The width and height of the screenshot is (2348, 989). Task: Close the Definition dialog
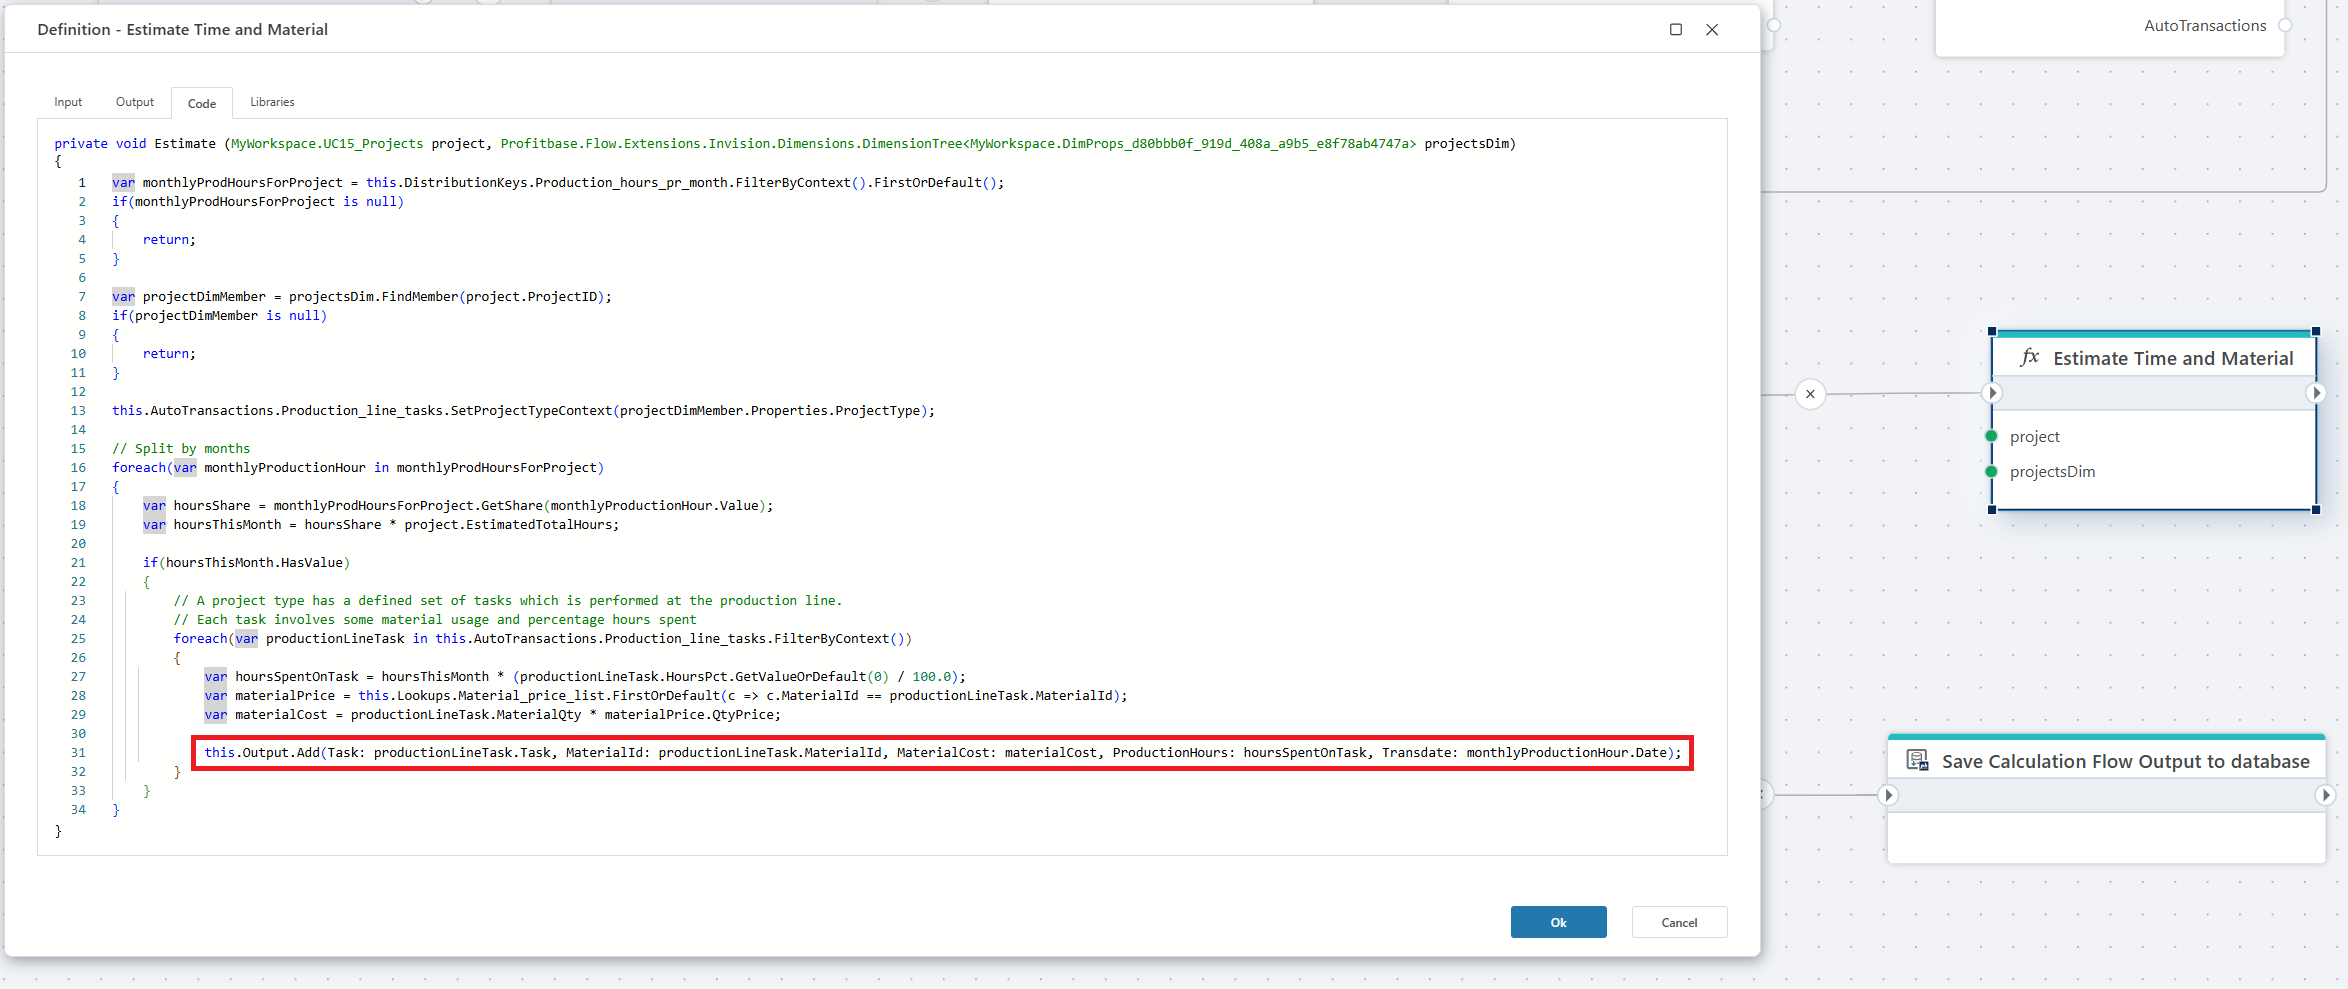click(1712, 30)
